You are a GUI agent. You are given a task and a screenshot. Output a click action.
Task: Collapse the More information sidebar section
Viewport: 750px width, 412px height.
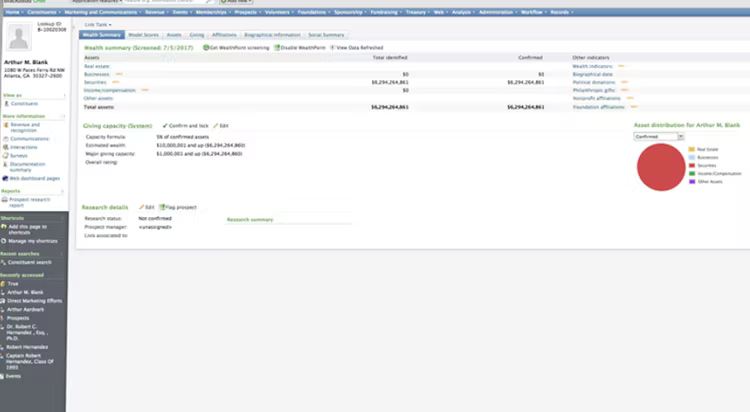tap(62, 116)
